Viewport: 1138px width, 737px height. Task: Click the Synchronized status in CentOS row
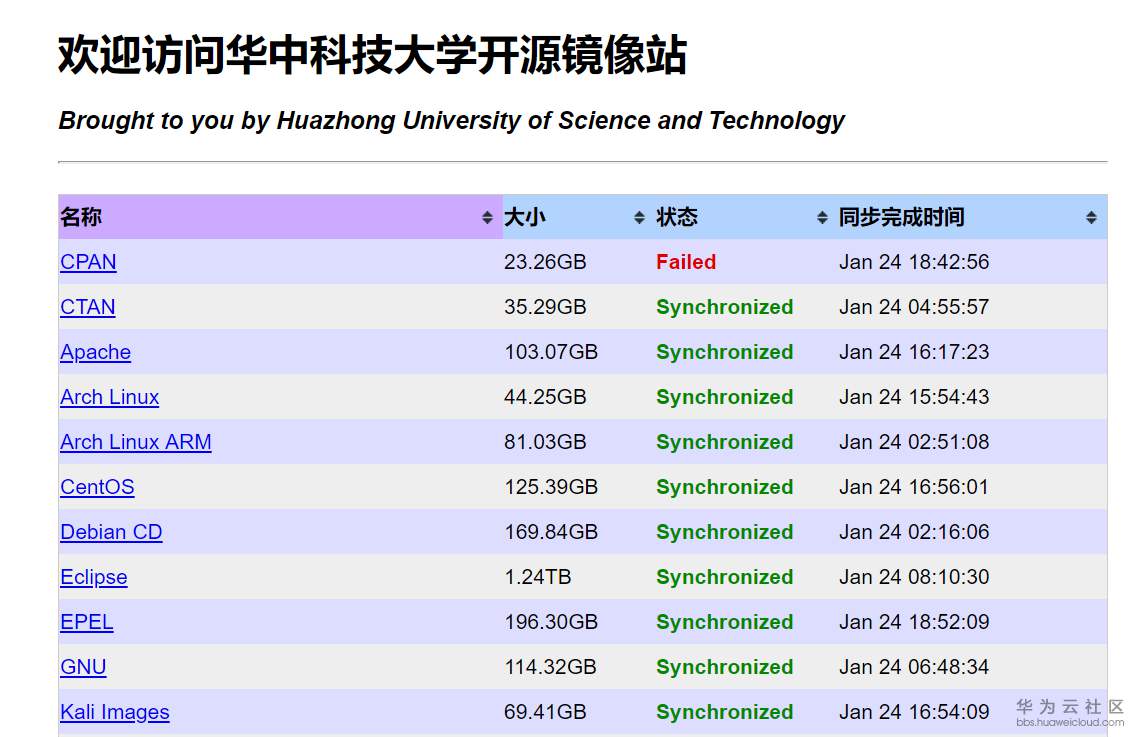pos(724,487)
